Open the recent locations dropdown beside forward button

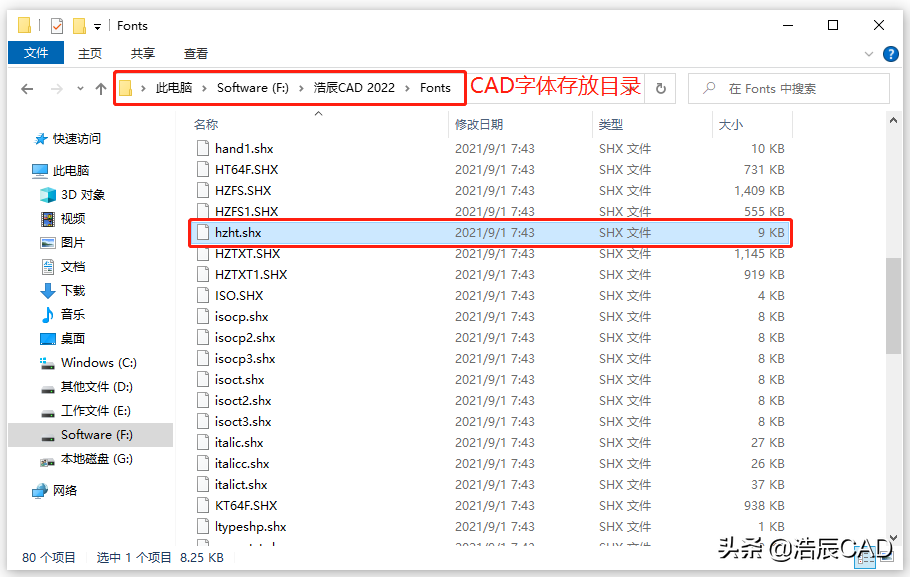coord(80,88)
